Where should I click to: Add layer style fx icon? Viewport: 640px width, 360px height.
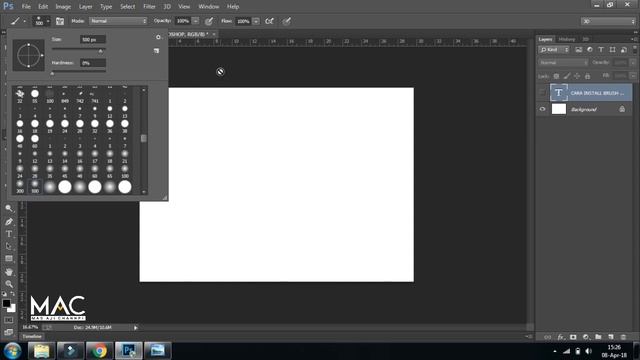pyautogui.click(x=561, y=337)
